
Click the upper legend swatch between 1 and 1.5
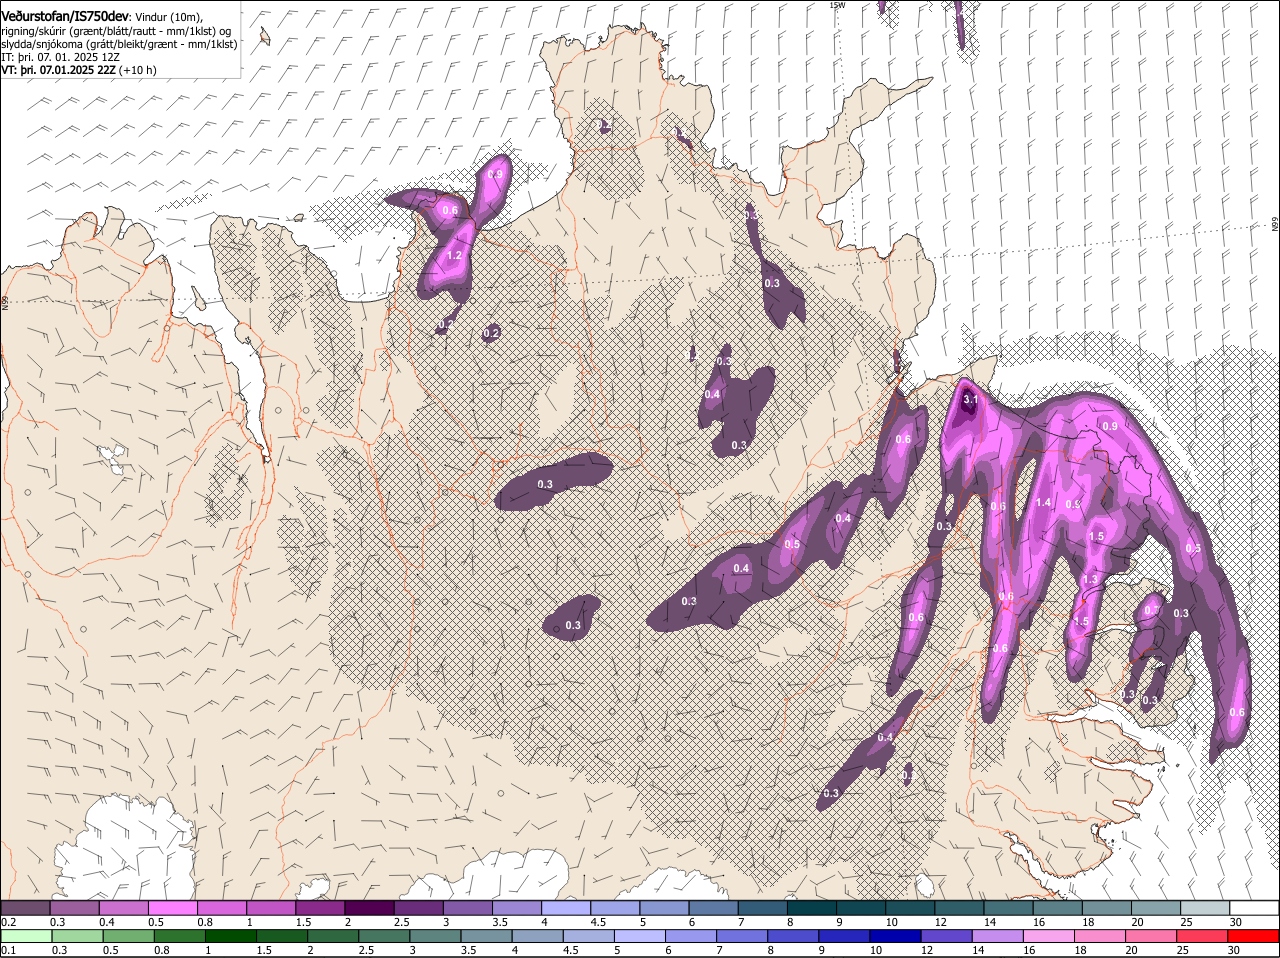click(x=272, y=908)
